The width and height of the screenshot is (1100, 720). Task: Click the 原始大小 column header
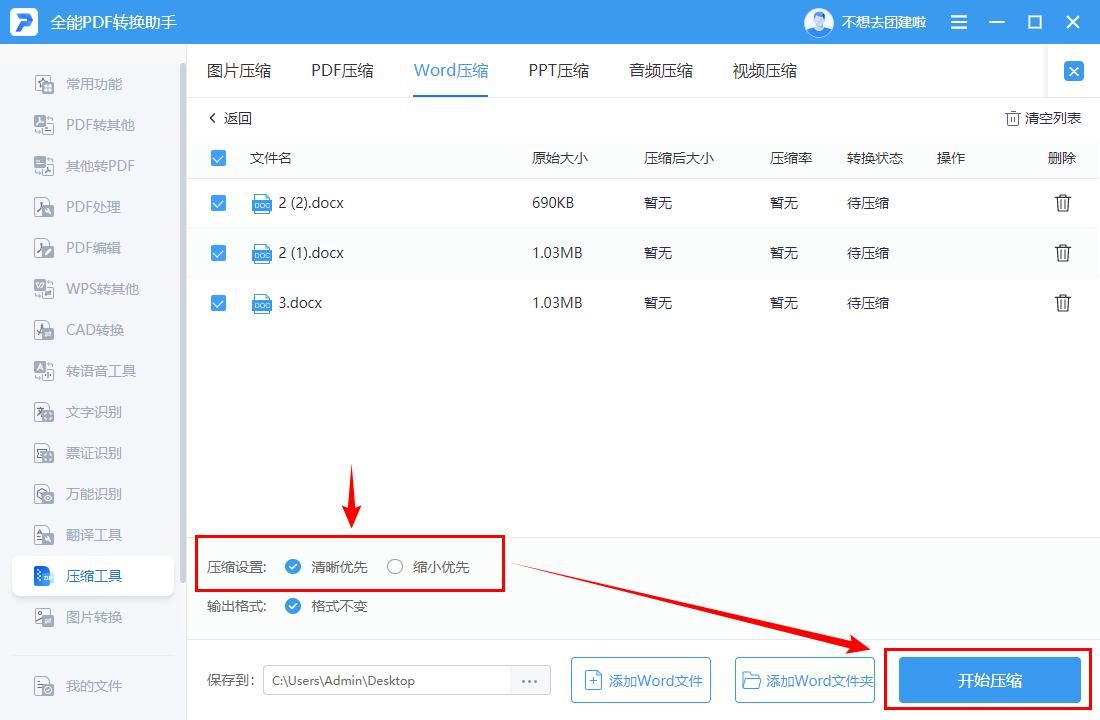click(x=559, y=158)
